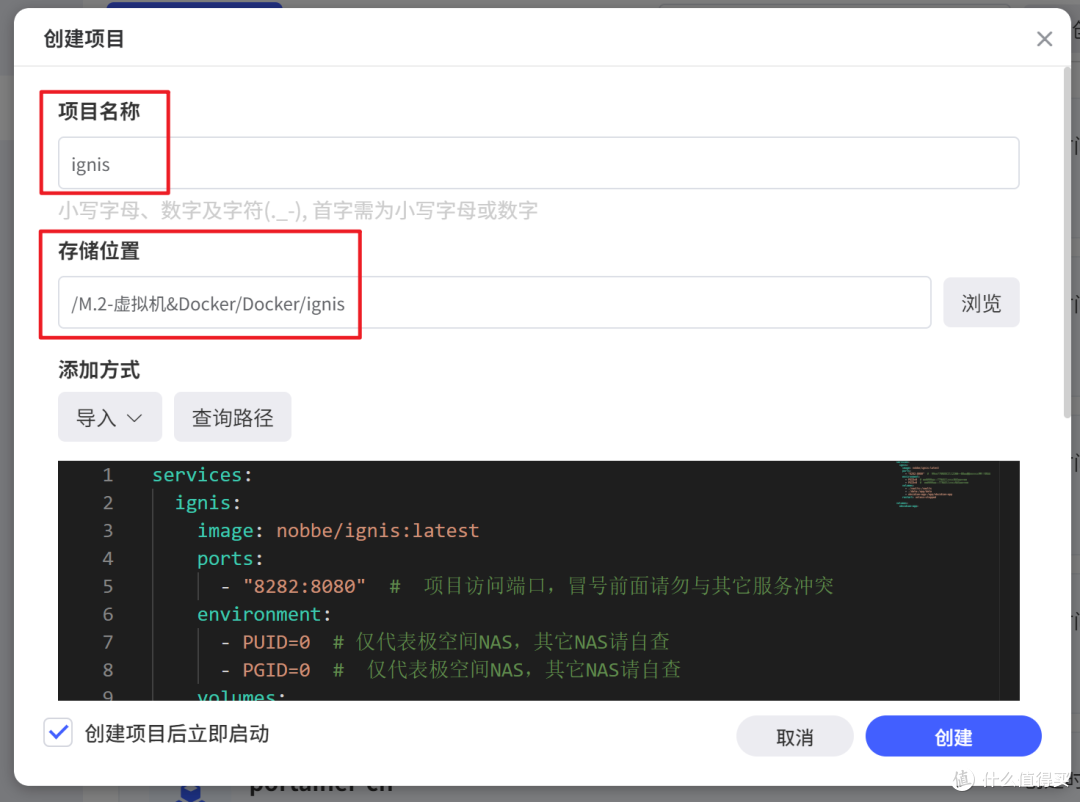The width and height of the screenshot is (1080, 802).
Task: Open the 导入 dropdown
Action: (110, 418)
